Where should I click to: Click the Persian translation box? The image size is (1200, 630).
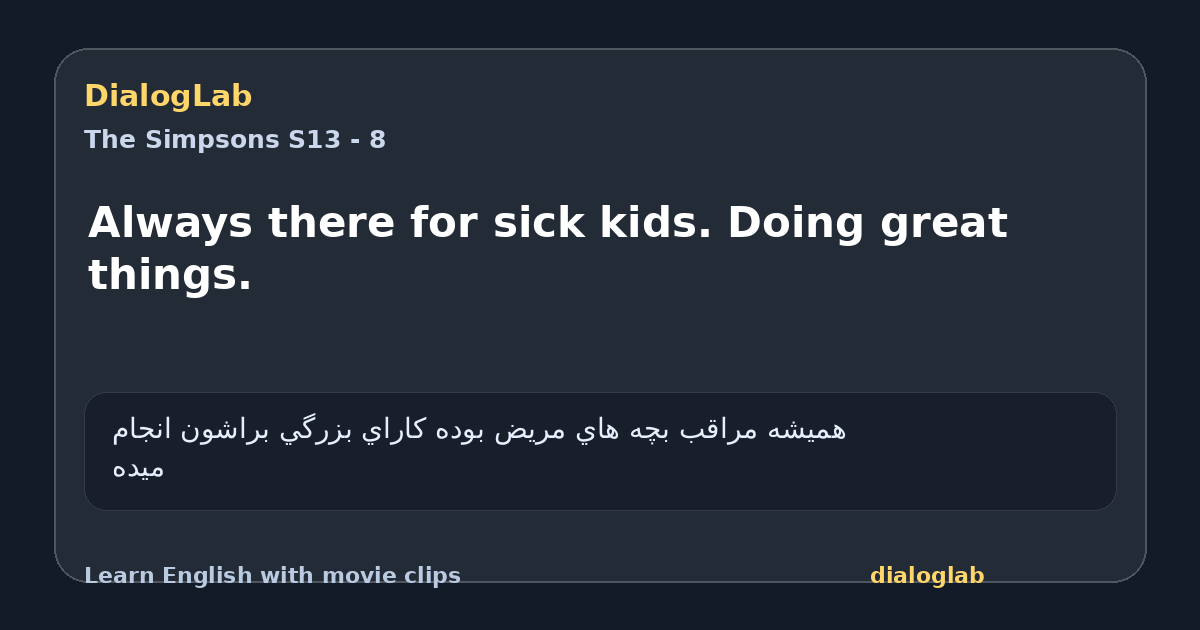pos(600,451)
